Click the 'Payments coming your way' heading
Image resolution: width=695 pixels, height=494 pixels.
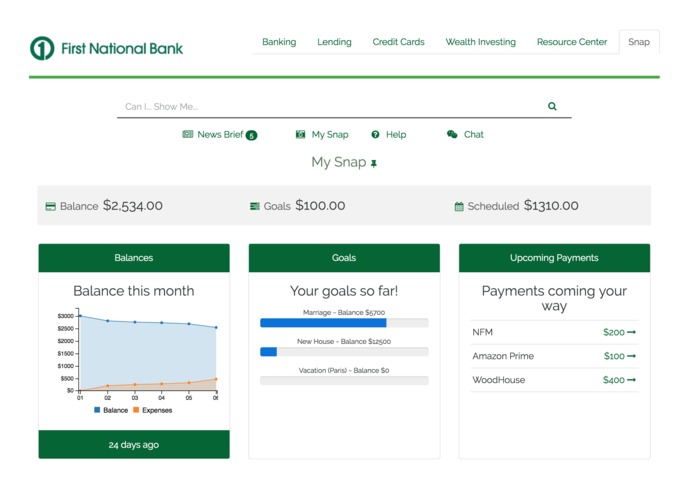click(554, 299)
